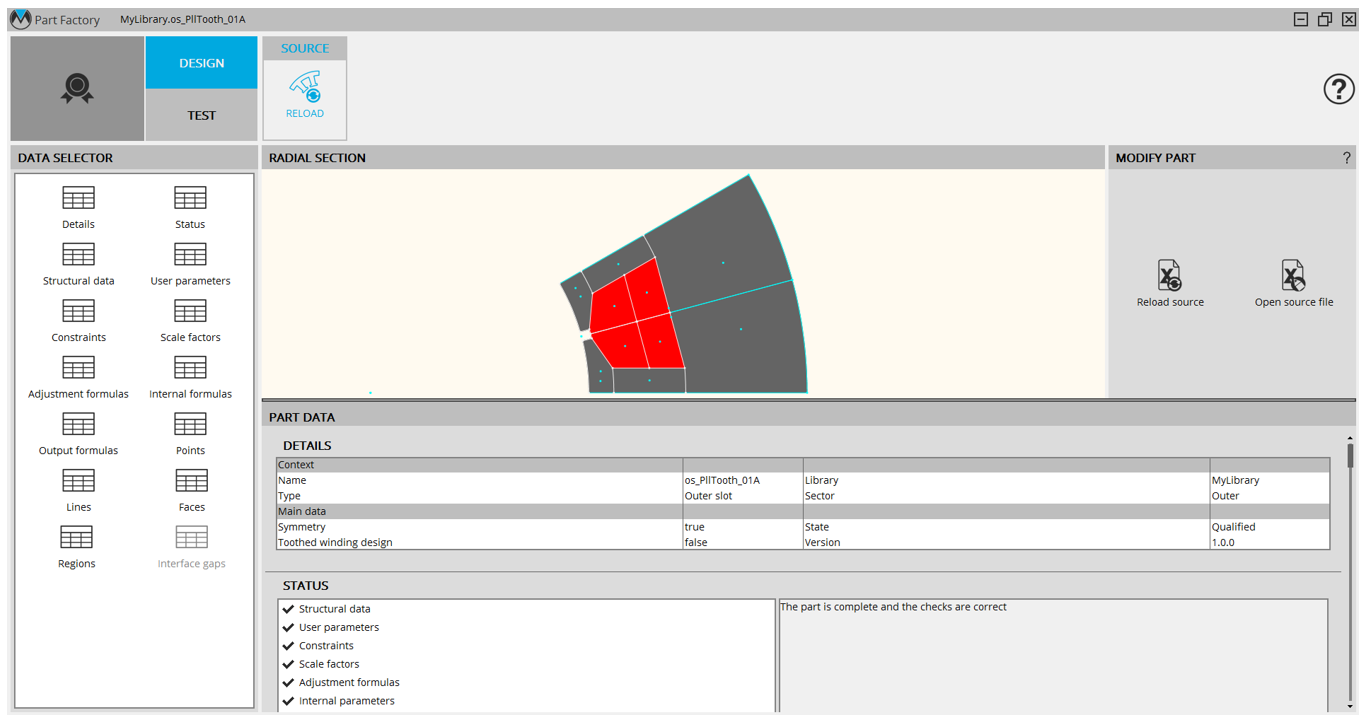Select the Status table icon
The width and height of the screenshot is (1365, 720).
pos(190,198)
